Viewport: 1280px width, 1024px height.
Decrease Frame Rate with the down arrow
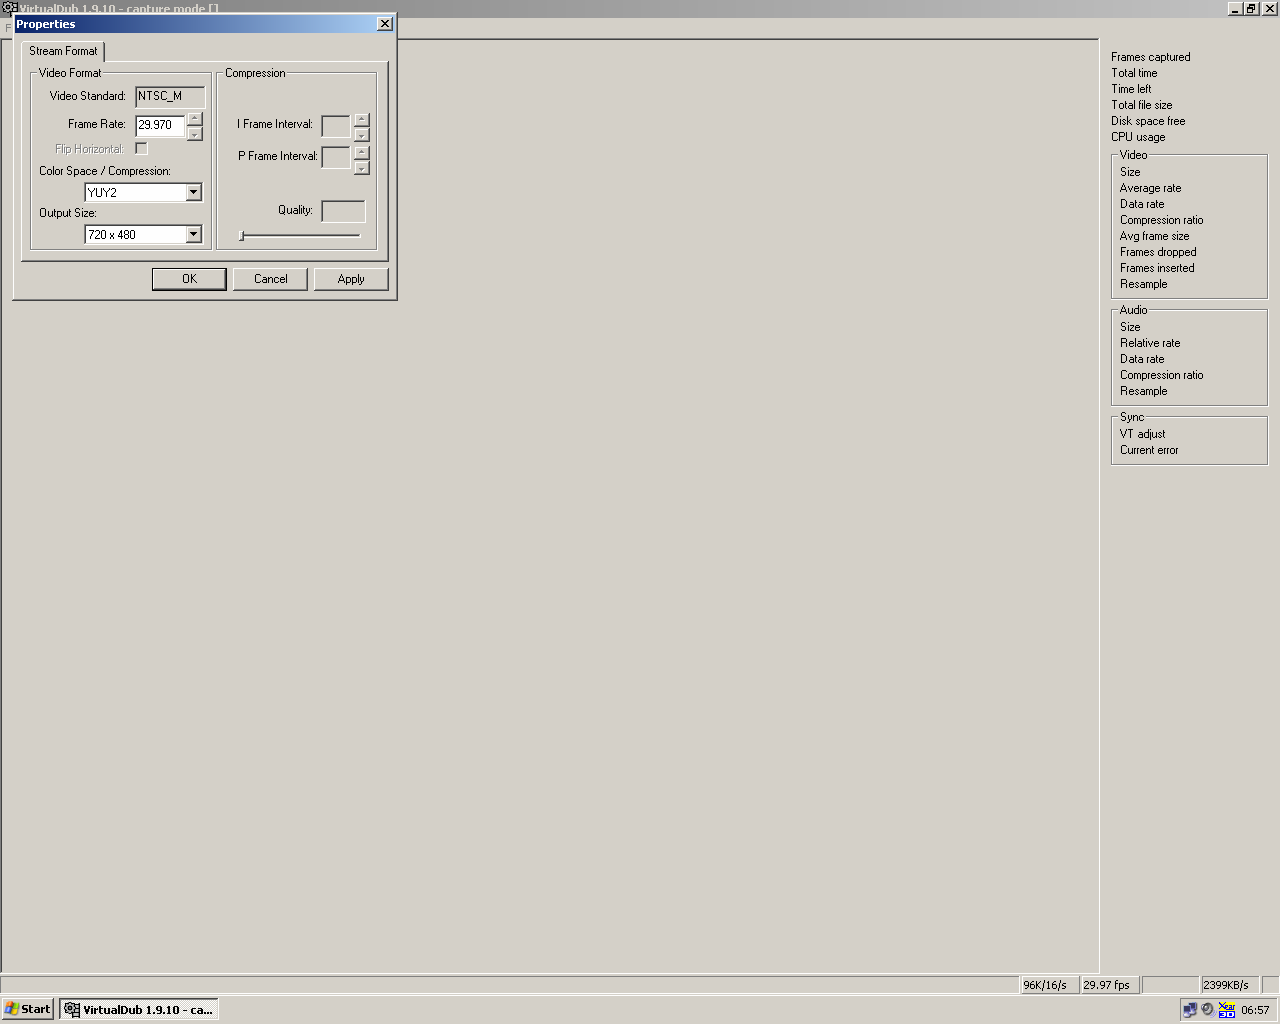[195, 133]
